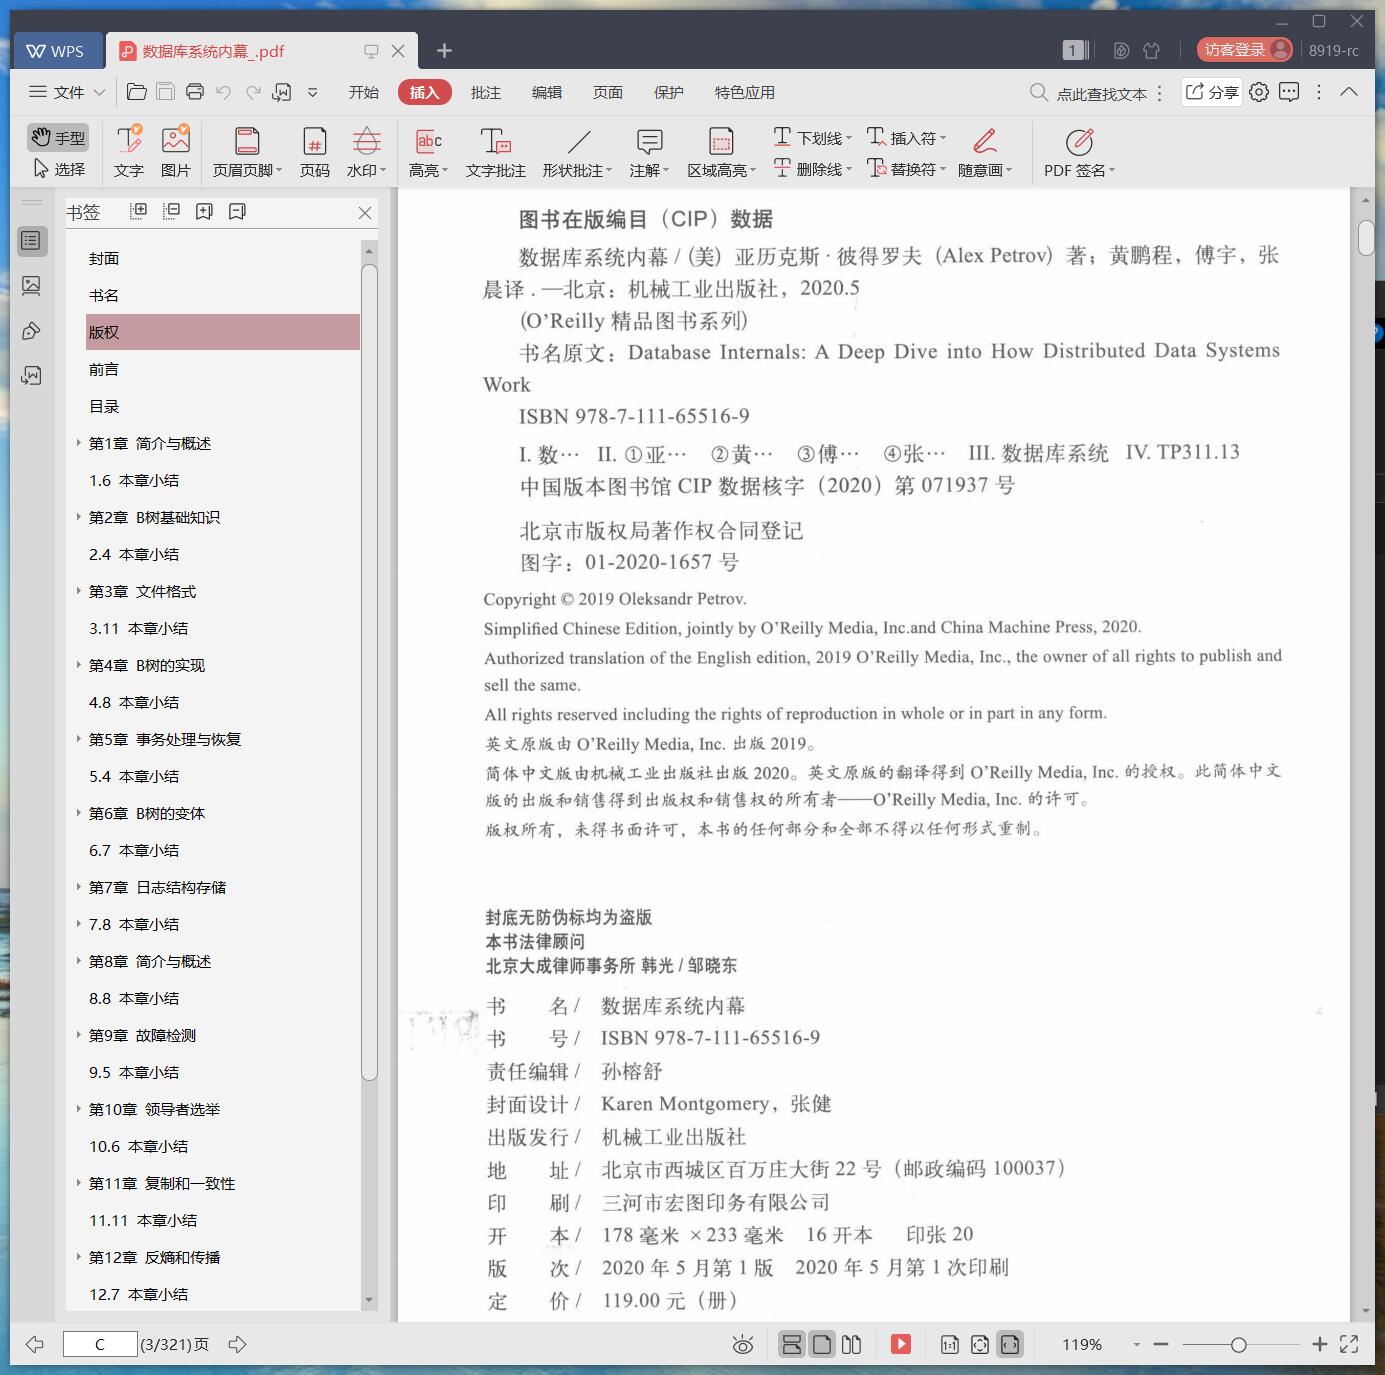Open the 注解 note dropdown
The height and width of the screenshot is (1375, 1385).
click(x=649, y=152)
